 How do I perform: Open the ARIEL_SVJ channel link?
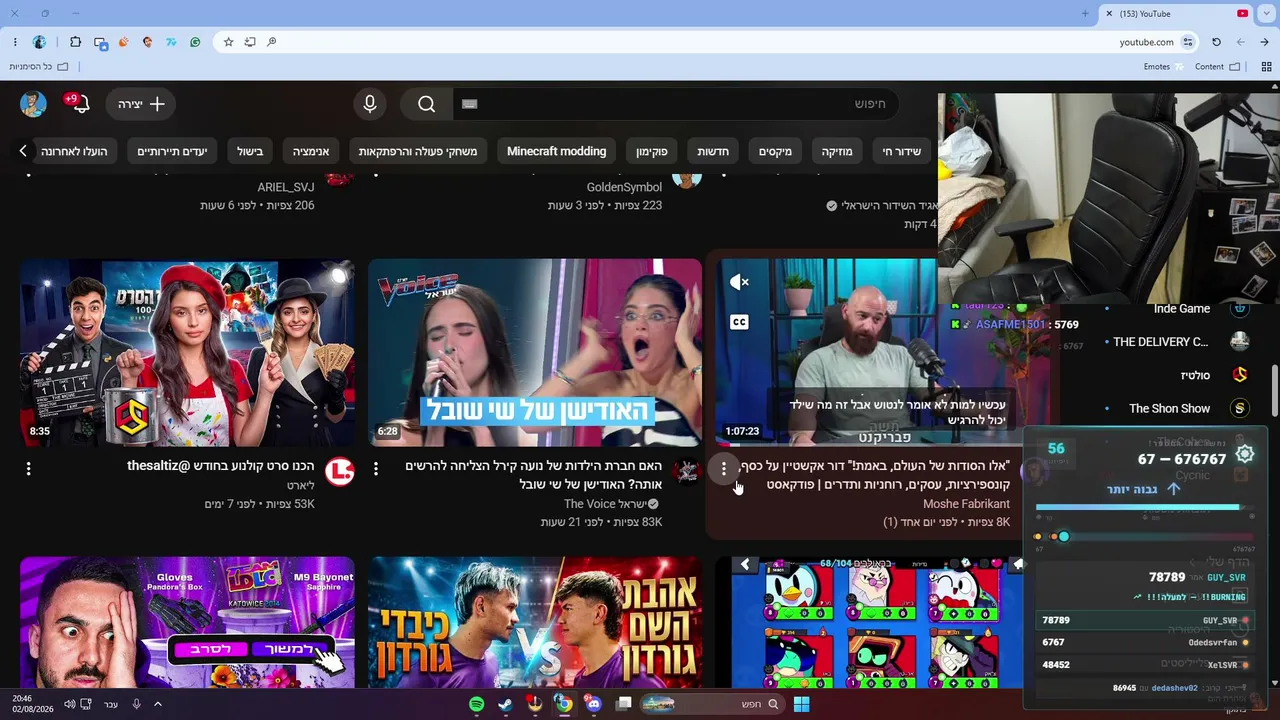point(286,187)
